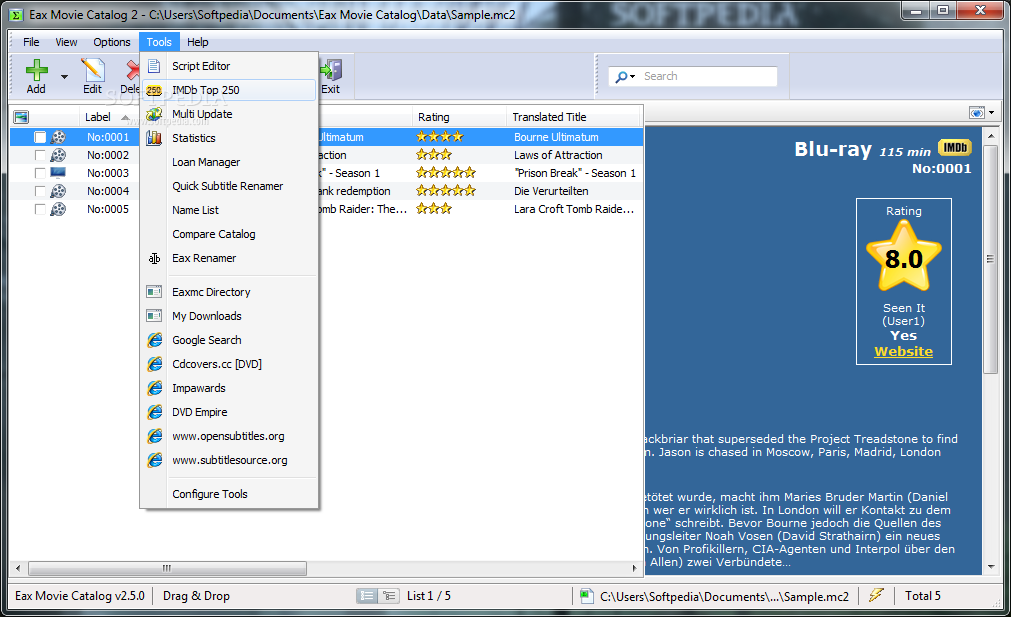Click the catalog file icon in status bar
Image resolution: width=1011 pixels, height=617 pixels.
click(x=586, y=596)
